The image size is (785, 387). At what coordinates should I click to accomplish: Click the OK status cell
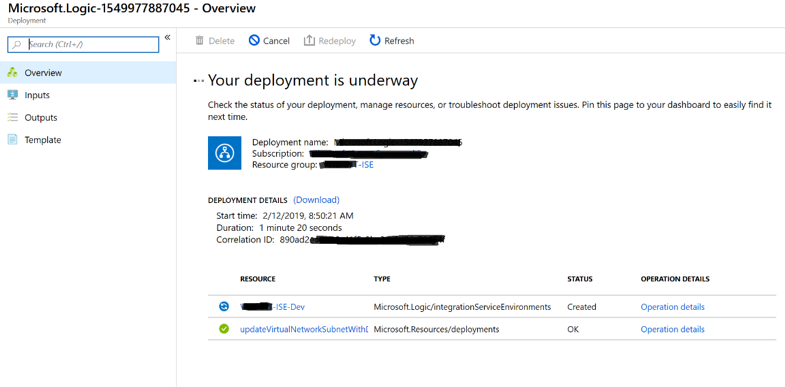click(573, 329)
